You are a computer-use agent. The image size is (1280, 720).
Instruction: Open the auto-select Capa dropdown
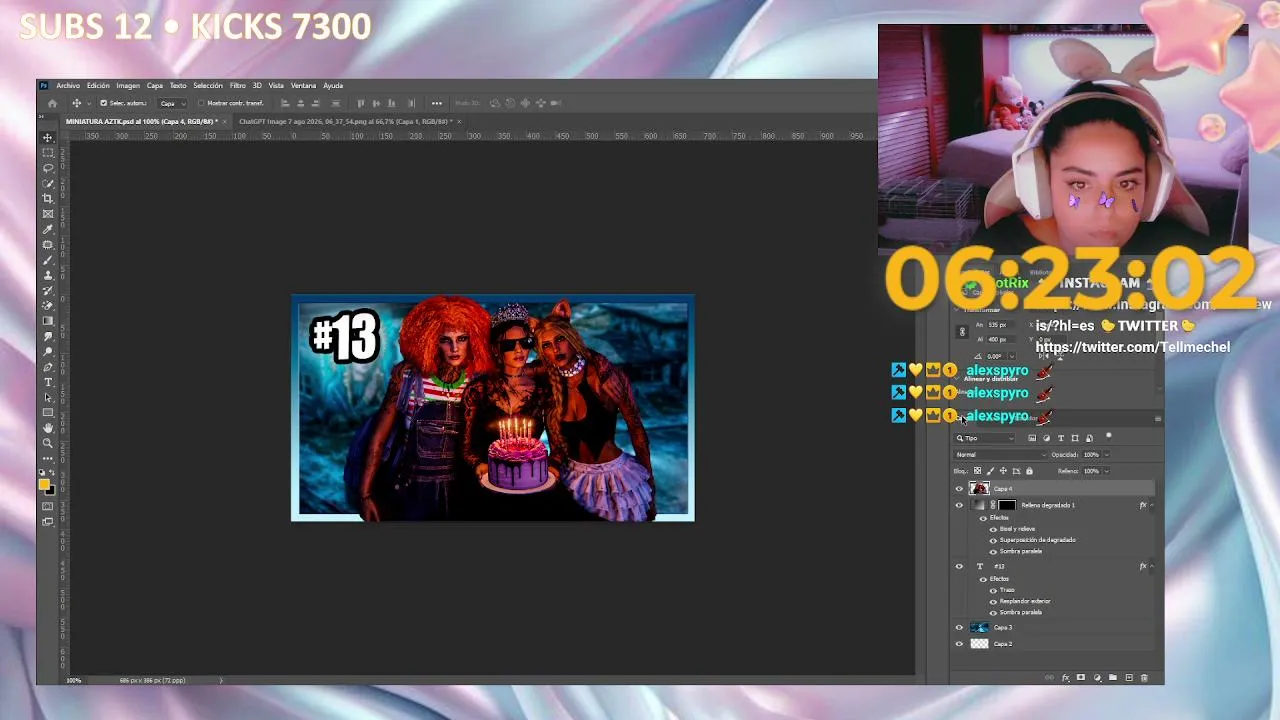[x=172, y=103]
